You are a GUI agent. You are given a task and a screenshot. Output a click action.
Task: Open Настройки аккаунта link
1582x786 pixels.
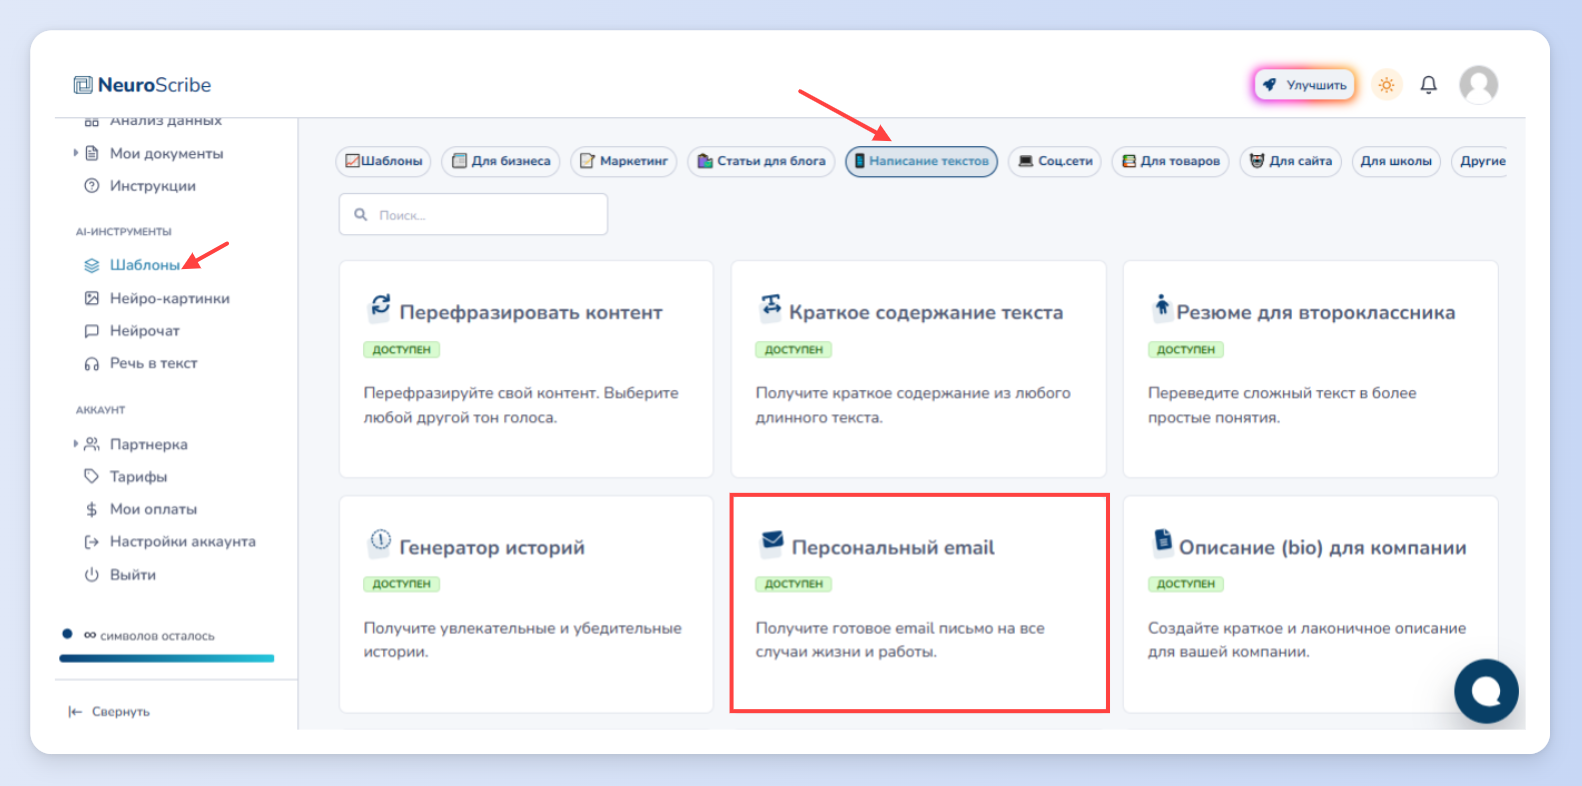tap(170, 542)
